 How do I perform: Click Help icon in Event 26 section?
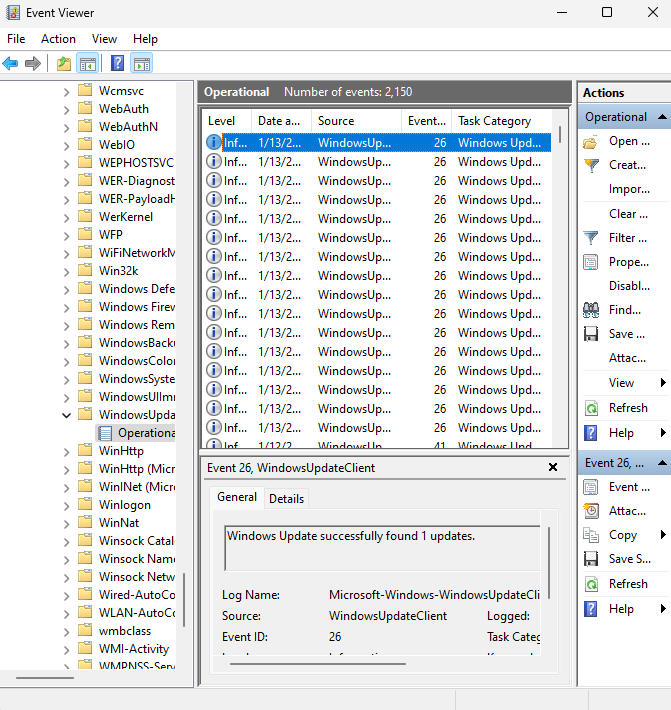click(591, 609)
